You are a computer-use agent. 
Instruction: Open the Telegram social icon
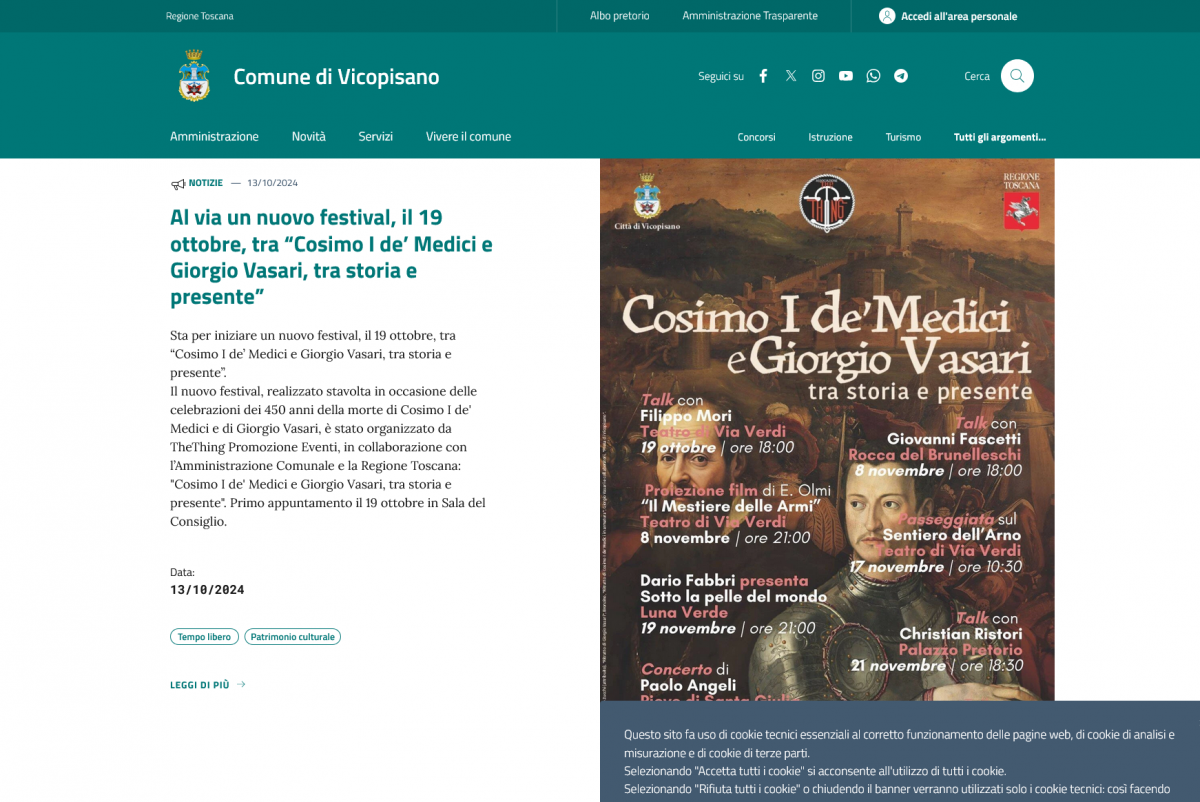(x=901, y=76)
